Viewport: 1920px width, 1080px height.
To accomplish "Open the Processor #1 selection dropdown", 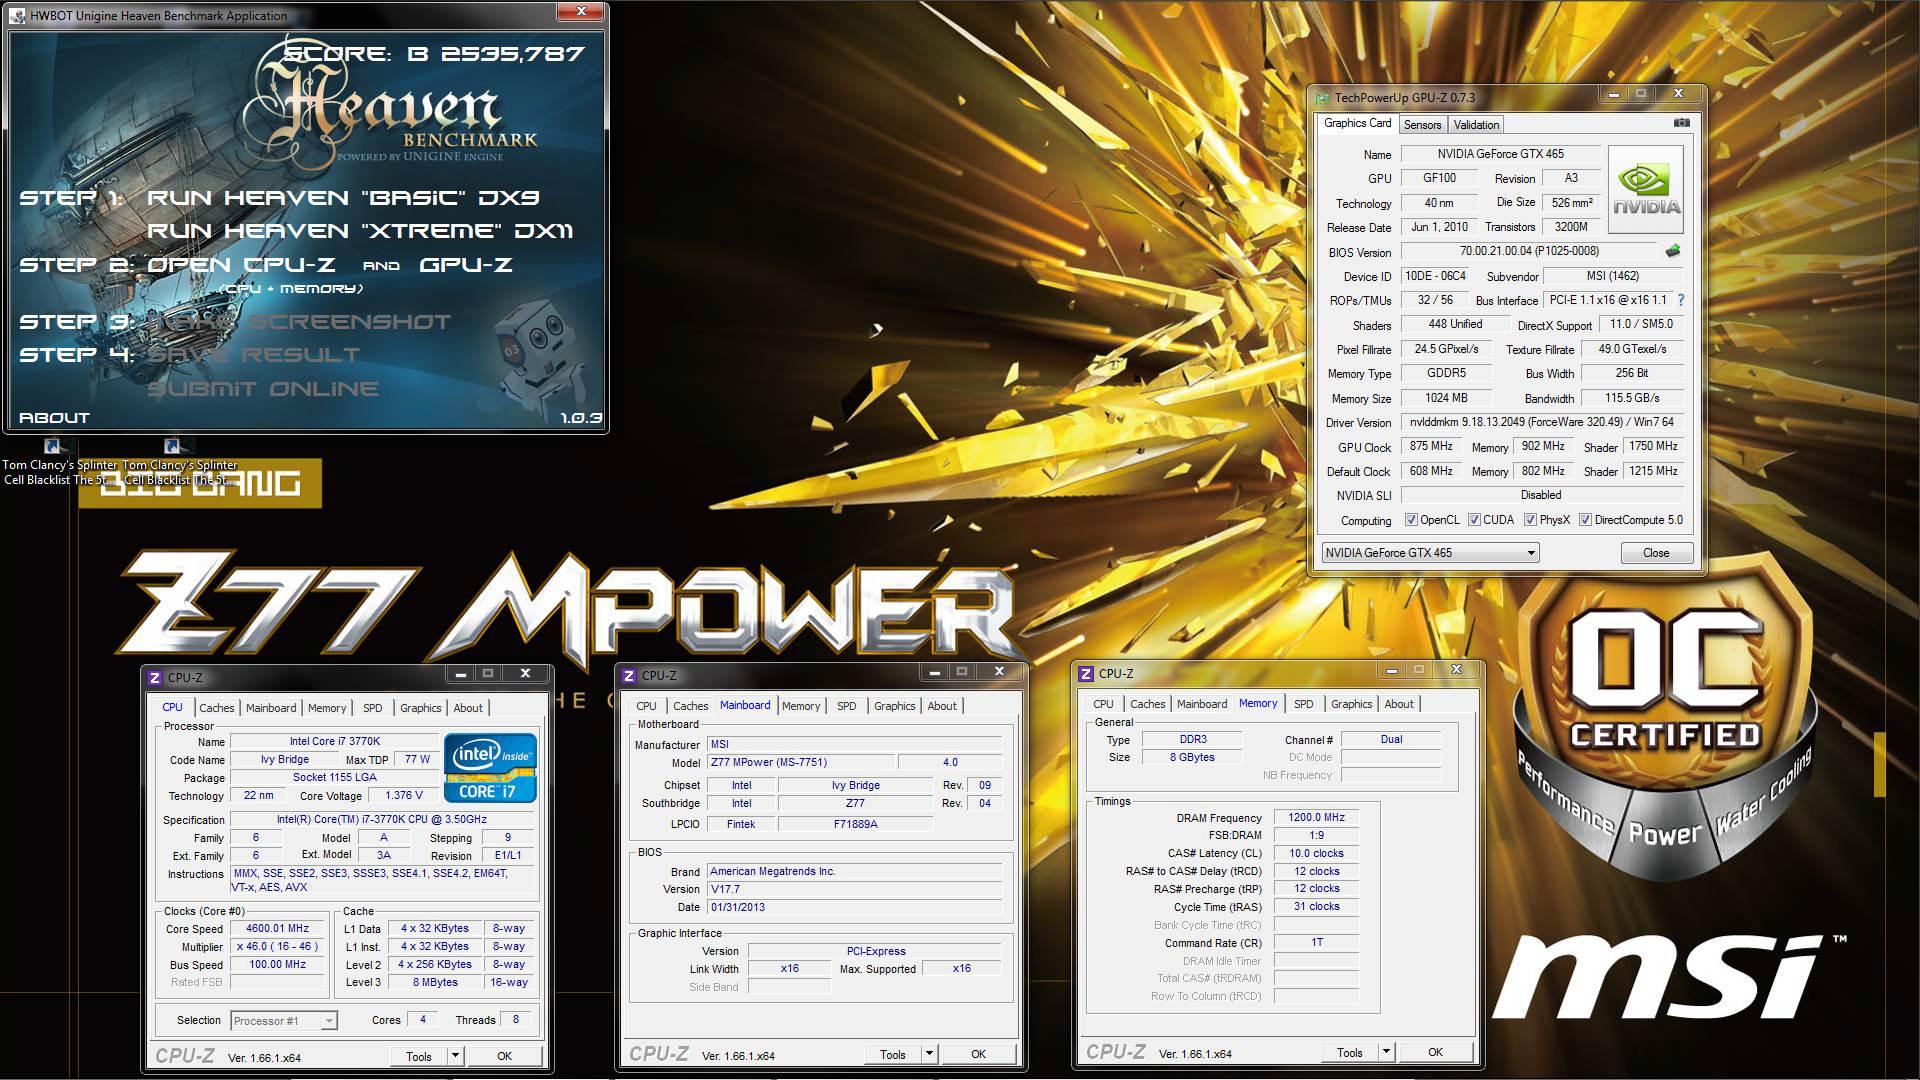I will (284, 1021).
